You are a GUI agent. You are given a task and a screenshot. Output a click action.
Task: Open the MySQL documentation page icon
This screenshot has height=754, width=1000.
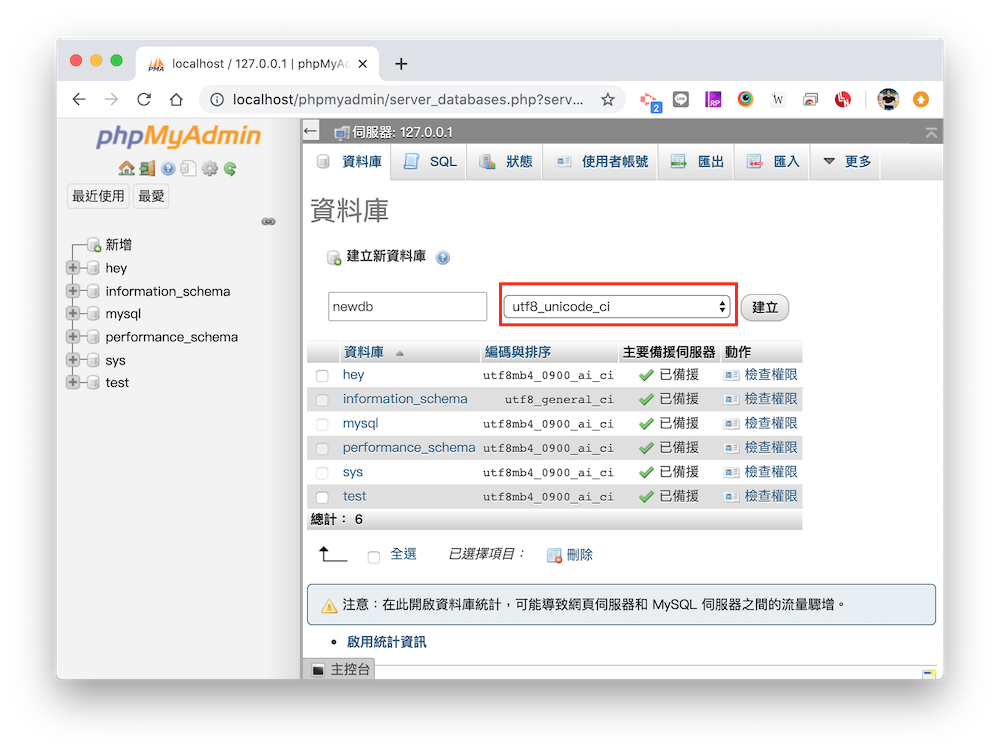[188, 168]
